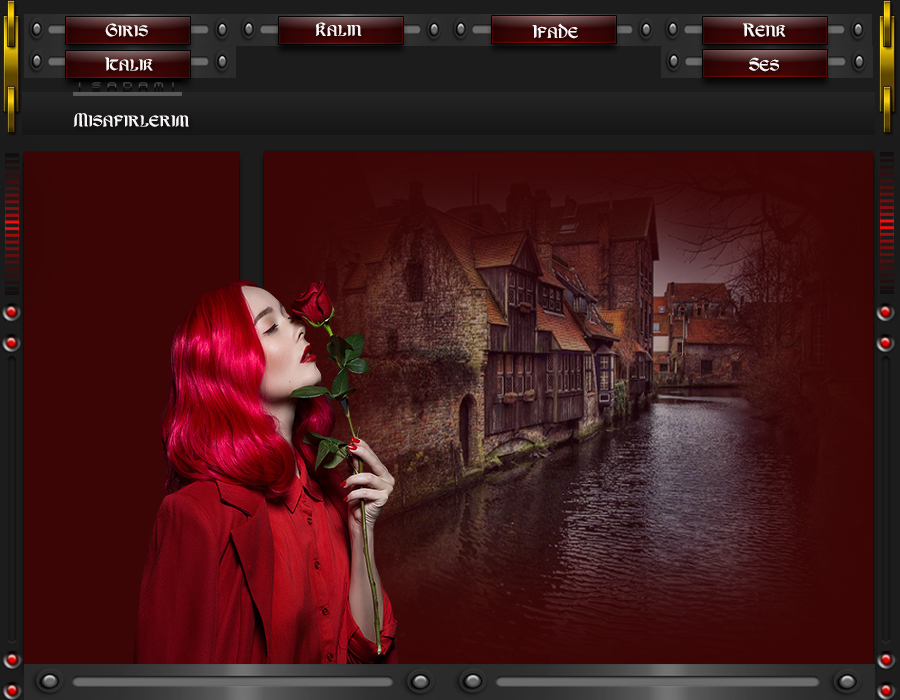Image resolution: width=900 pixels, height=700 pixels.
Task: Click the knob at bottom-right bar's right end
Action: [x=845, y=682]
